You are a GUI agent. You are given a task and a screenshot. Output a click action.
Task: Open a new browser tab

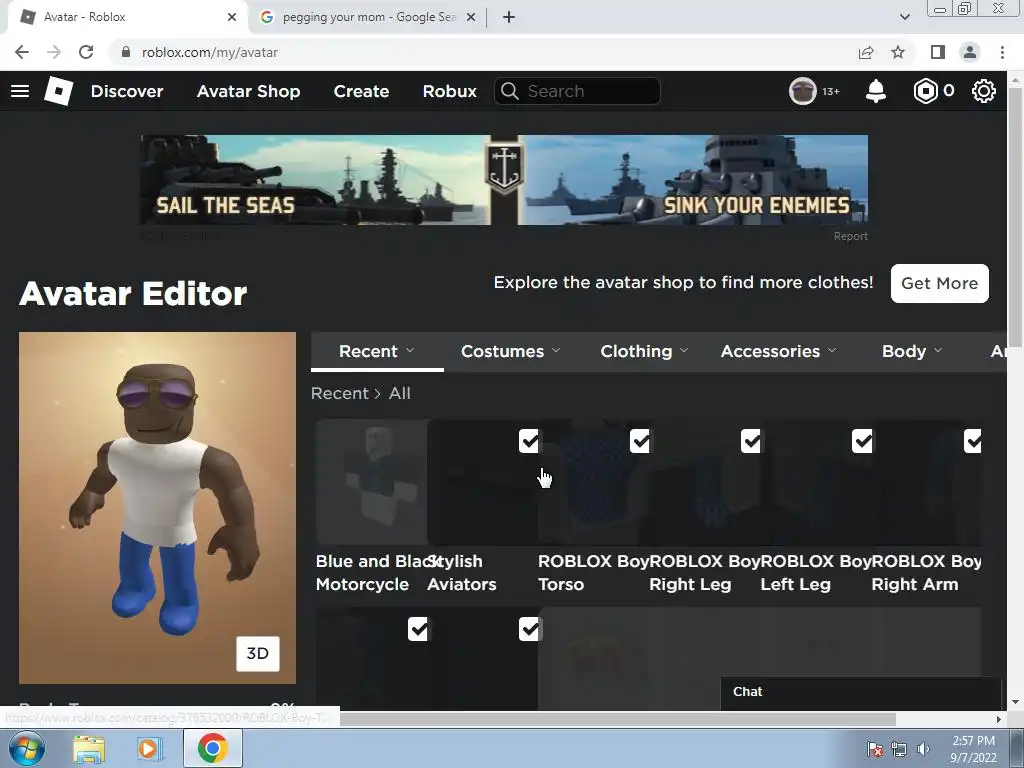[509, 17]
